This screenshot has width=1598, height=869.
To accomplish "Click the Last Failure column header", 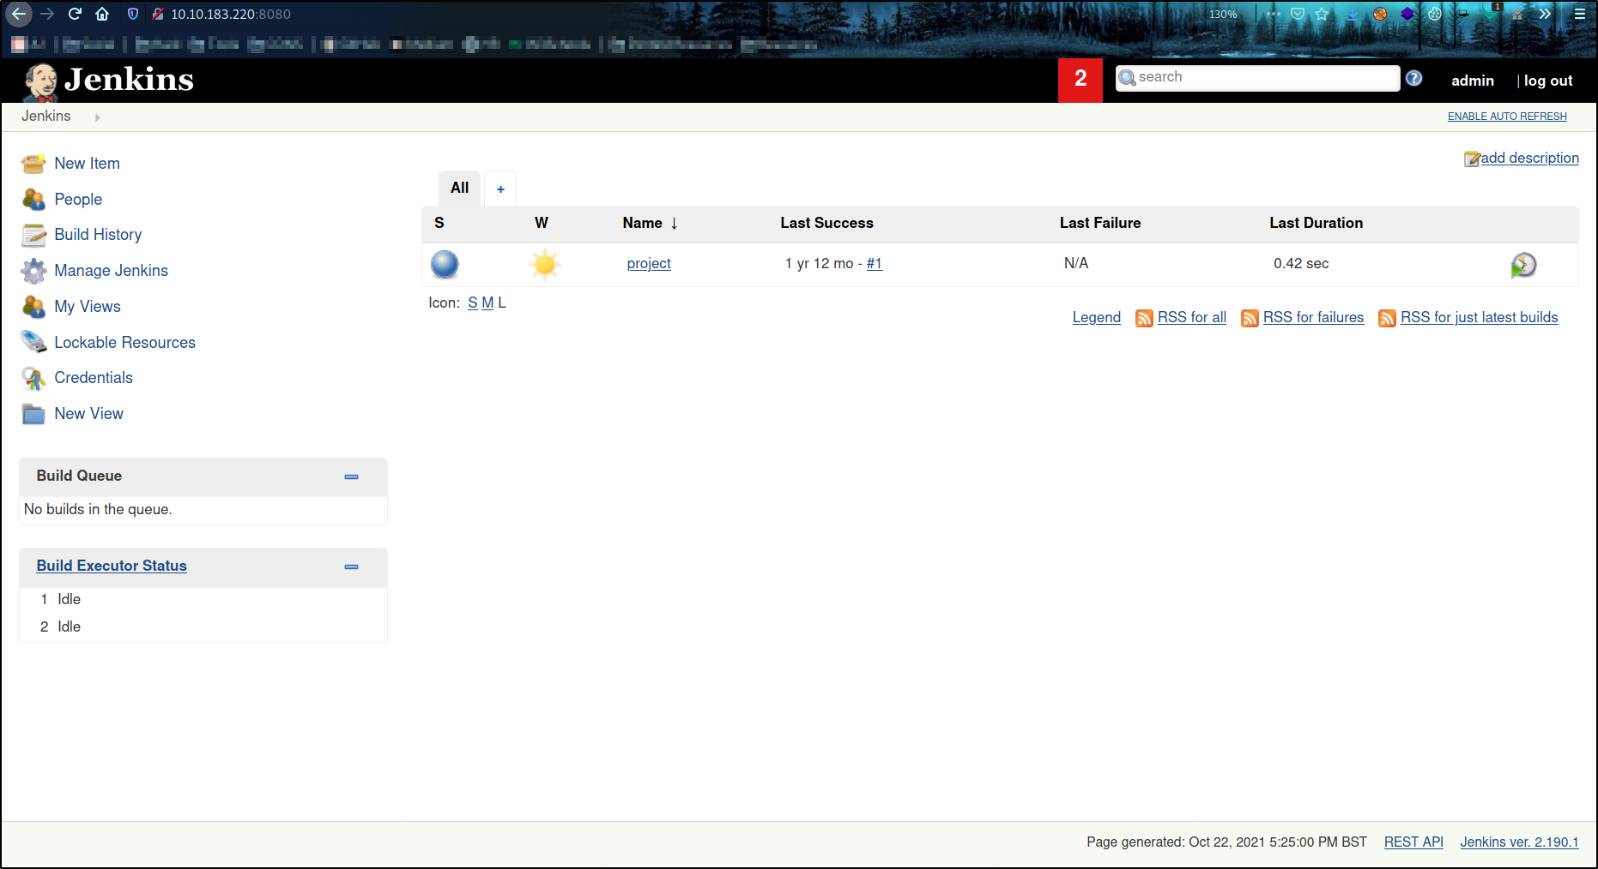I will (1100, 223).
